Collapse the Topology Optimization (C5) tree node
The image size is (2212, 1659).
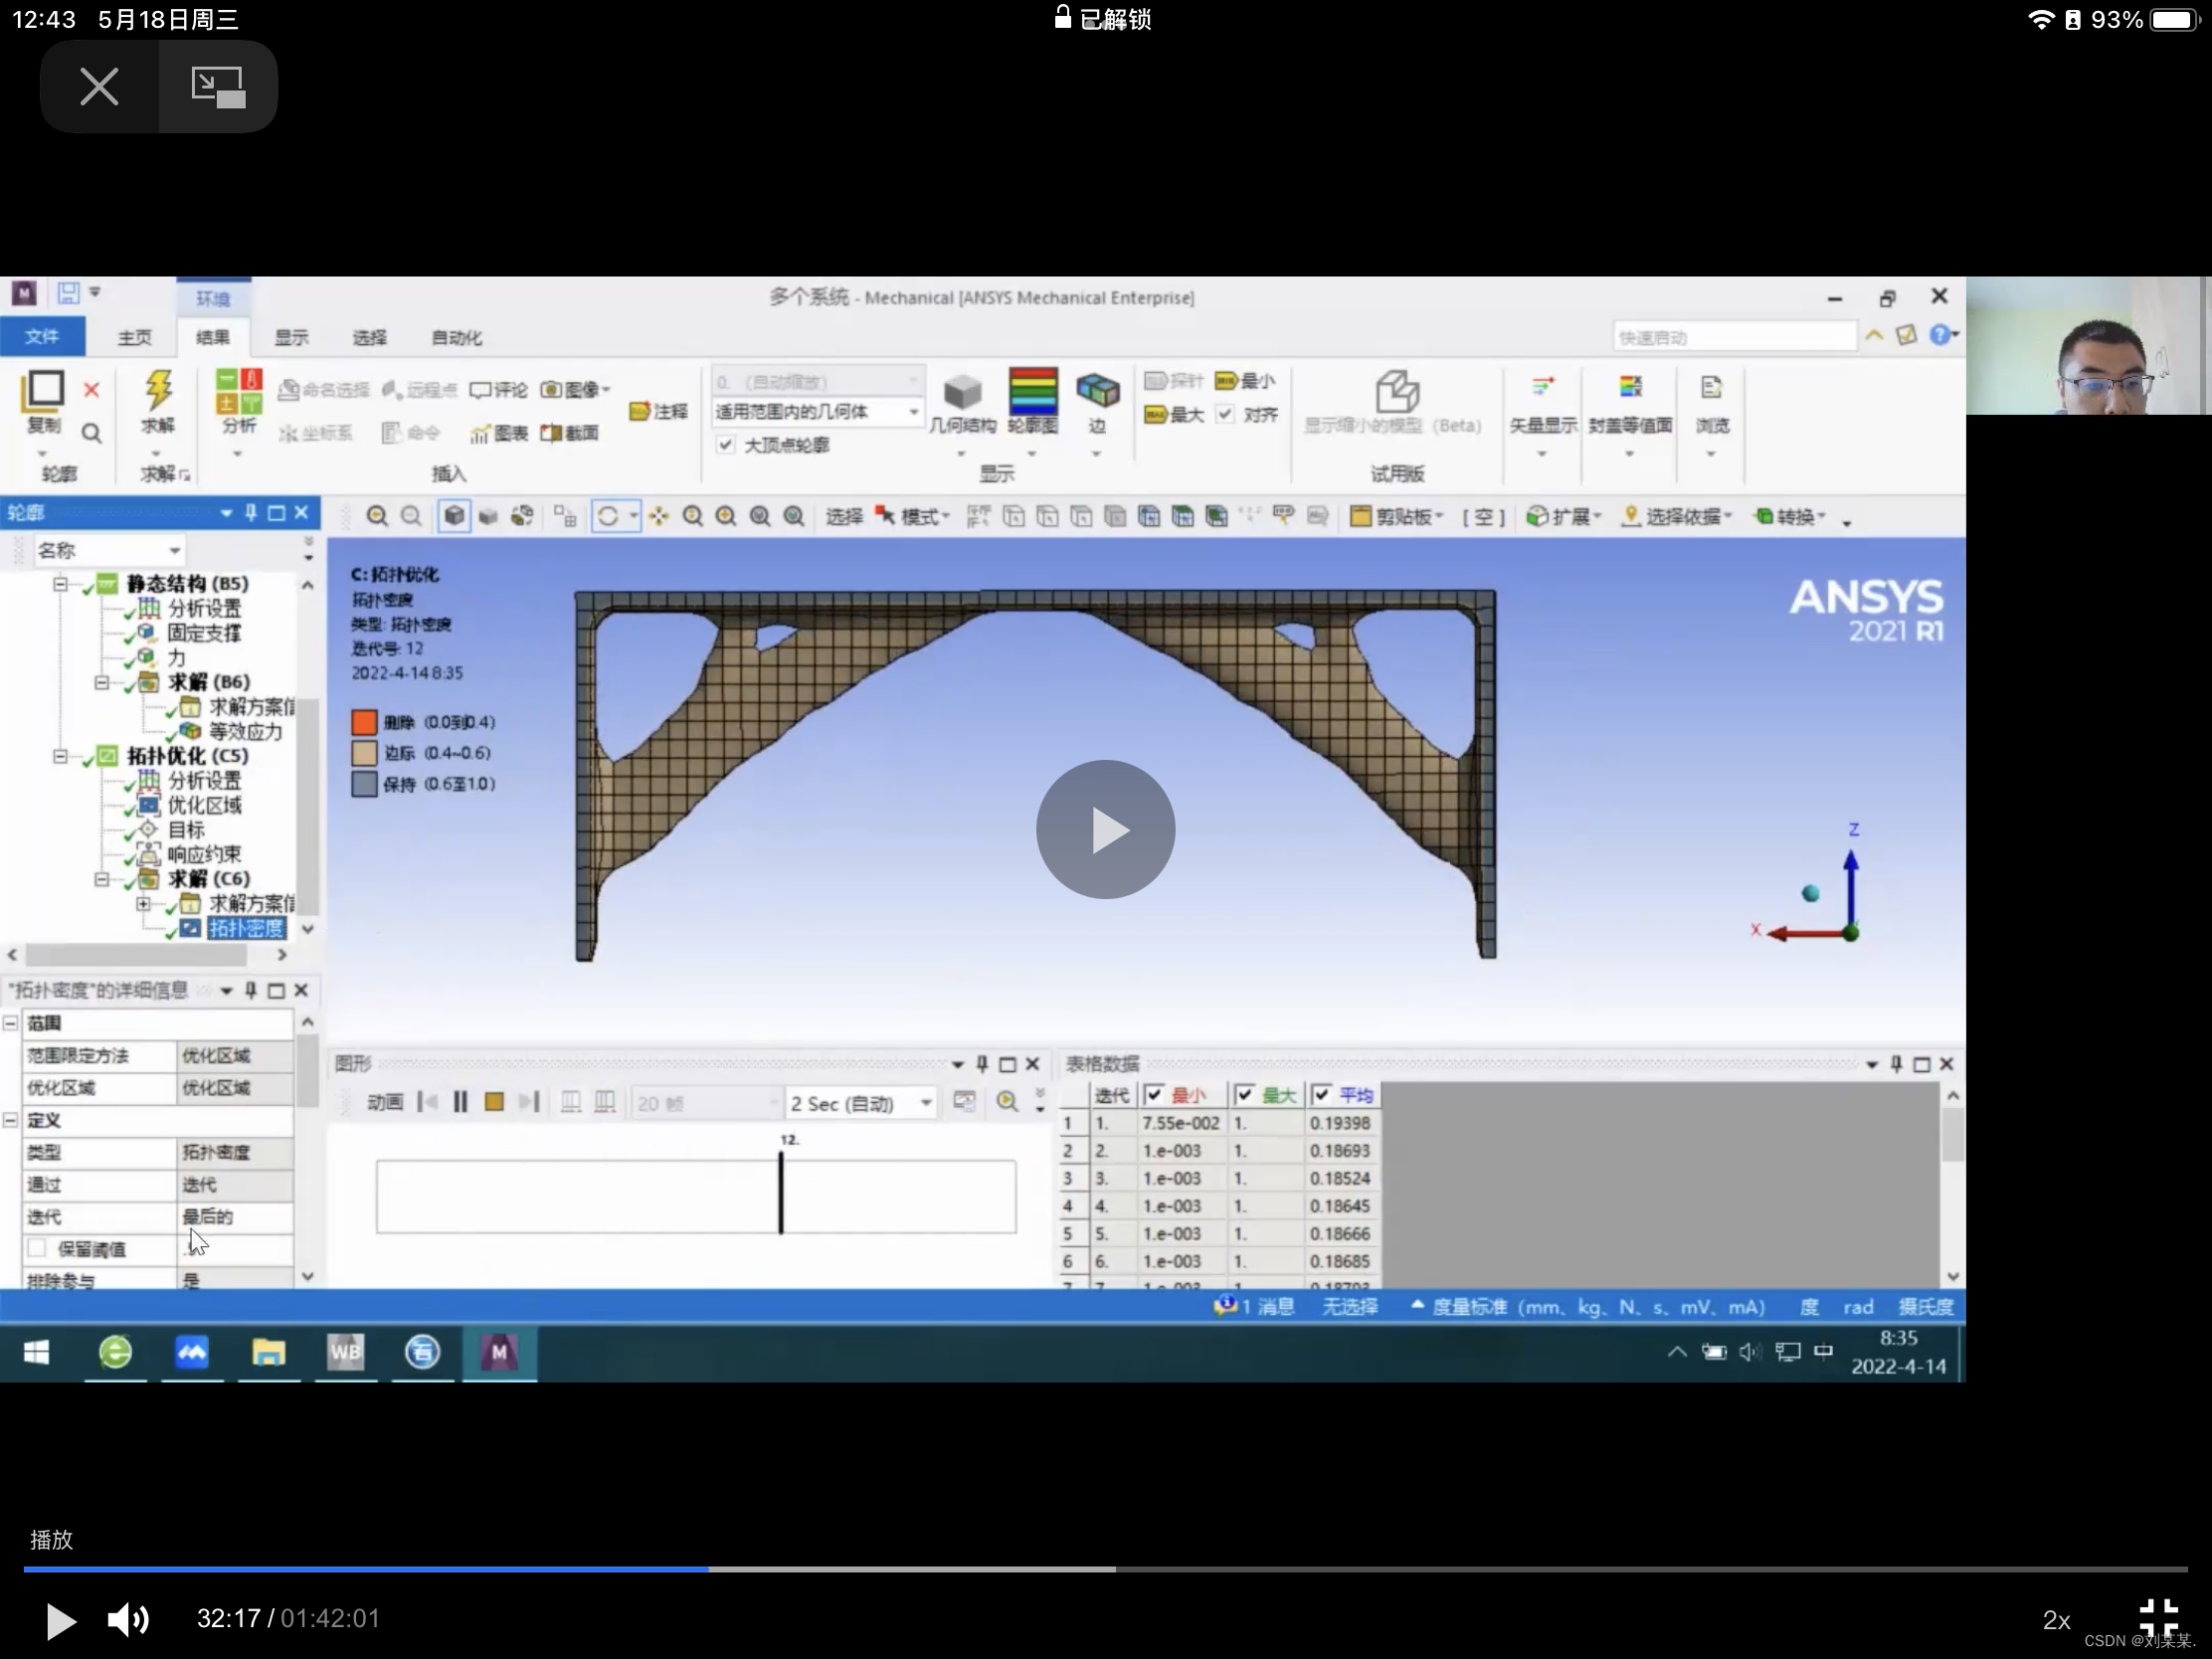(60, 756)
